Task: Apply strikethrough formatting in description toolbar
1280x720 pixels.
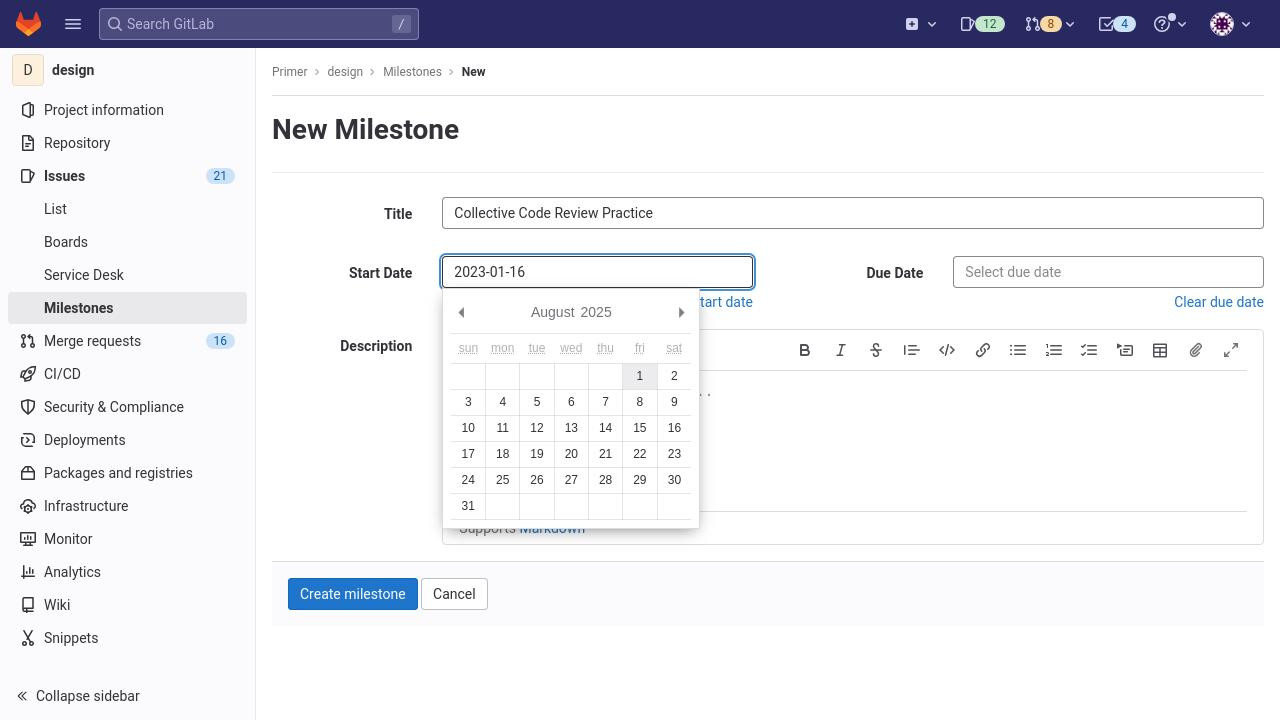Action: pos(876,350)
